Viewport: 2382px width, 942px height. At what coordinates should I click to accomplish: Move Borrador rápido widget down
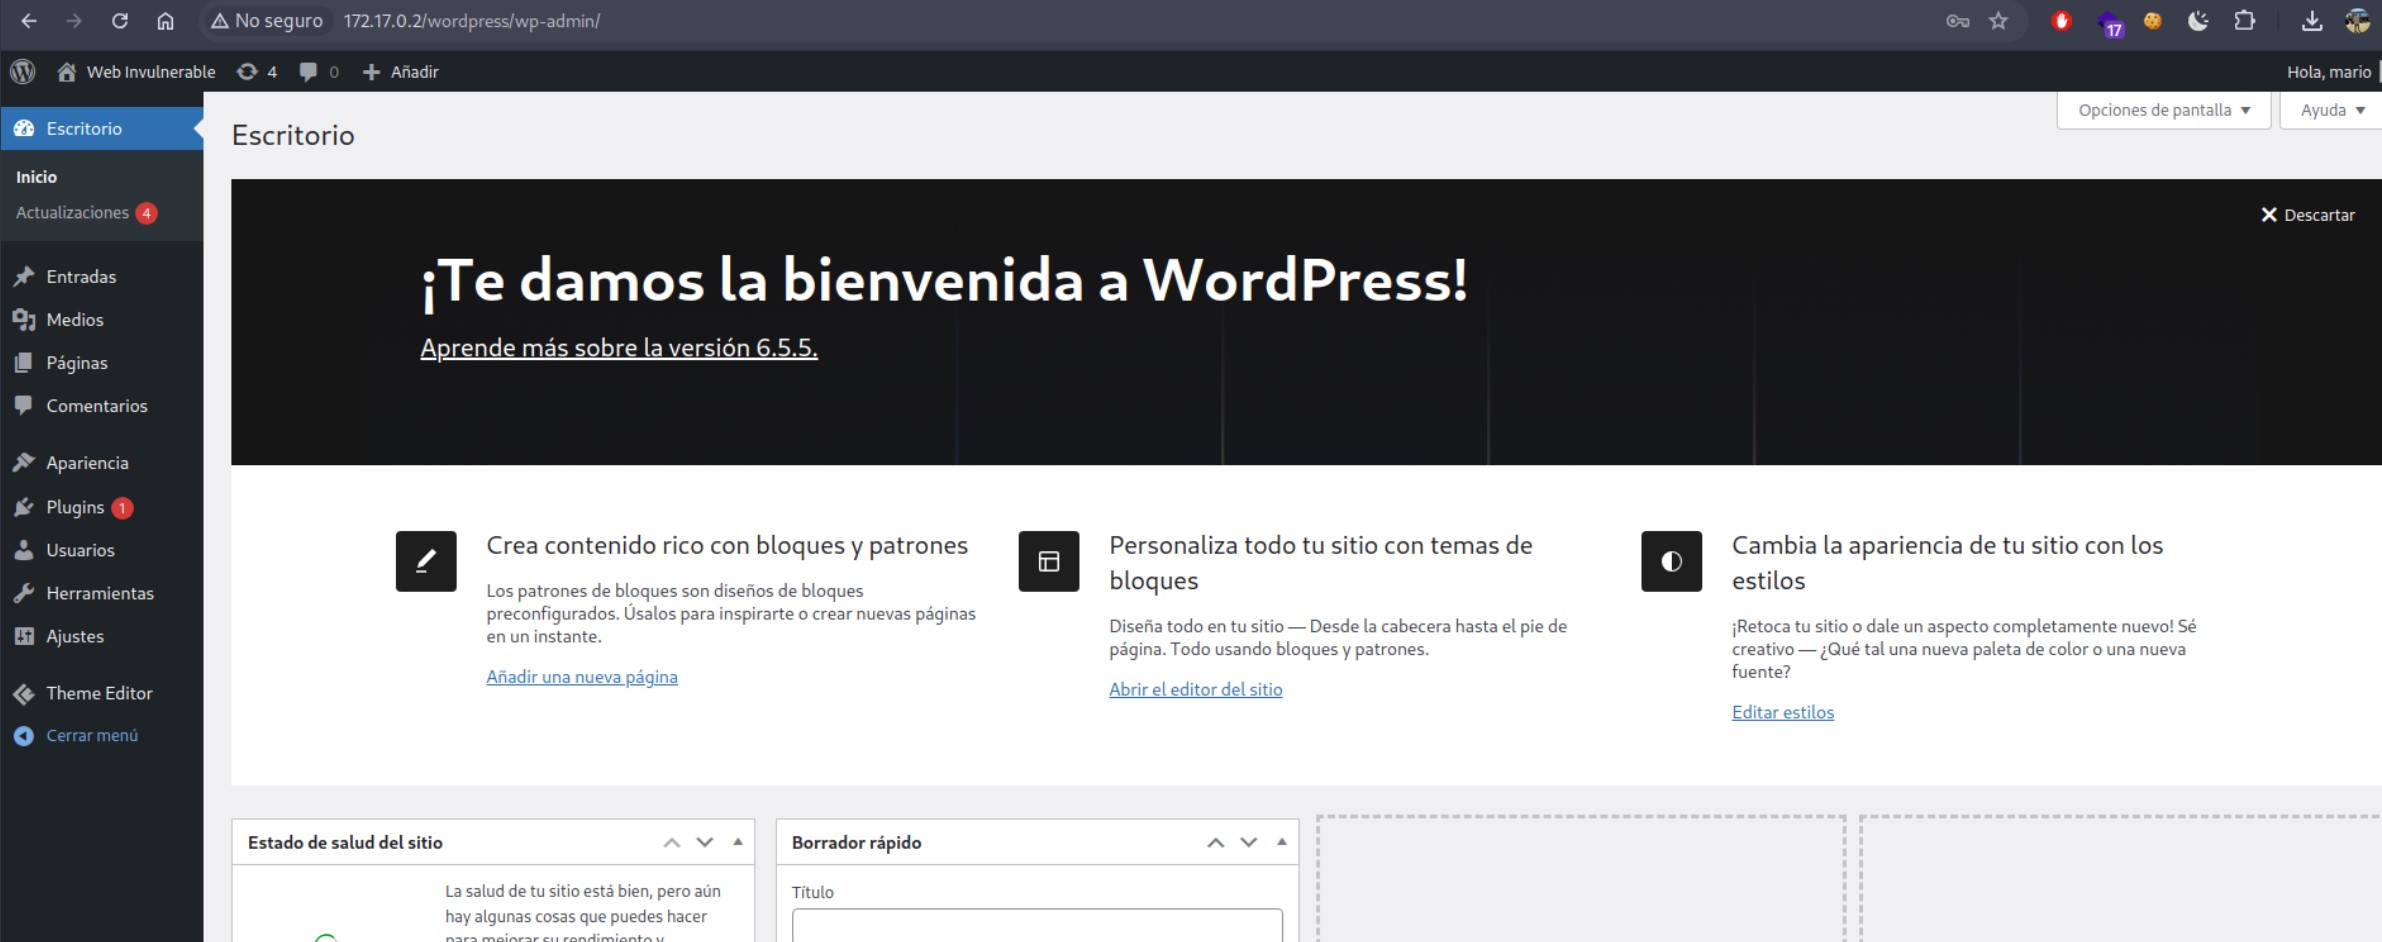1249,842
